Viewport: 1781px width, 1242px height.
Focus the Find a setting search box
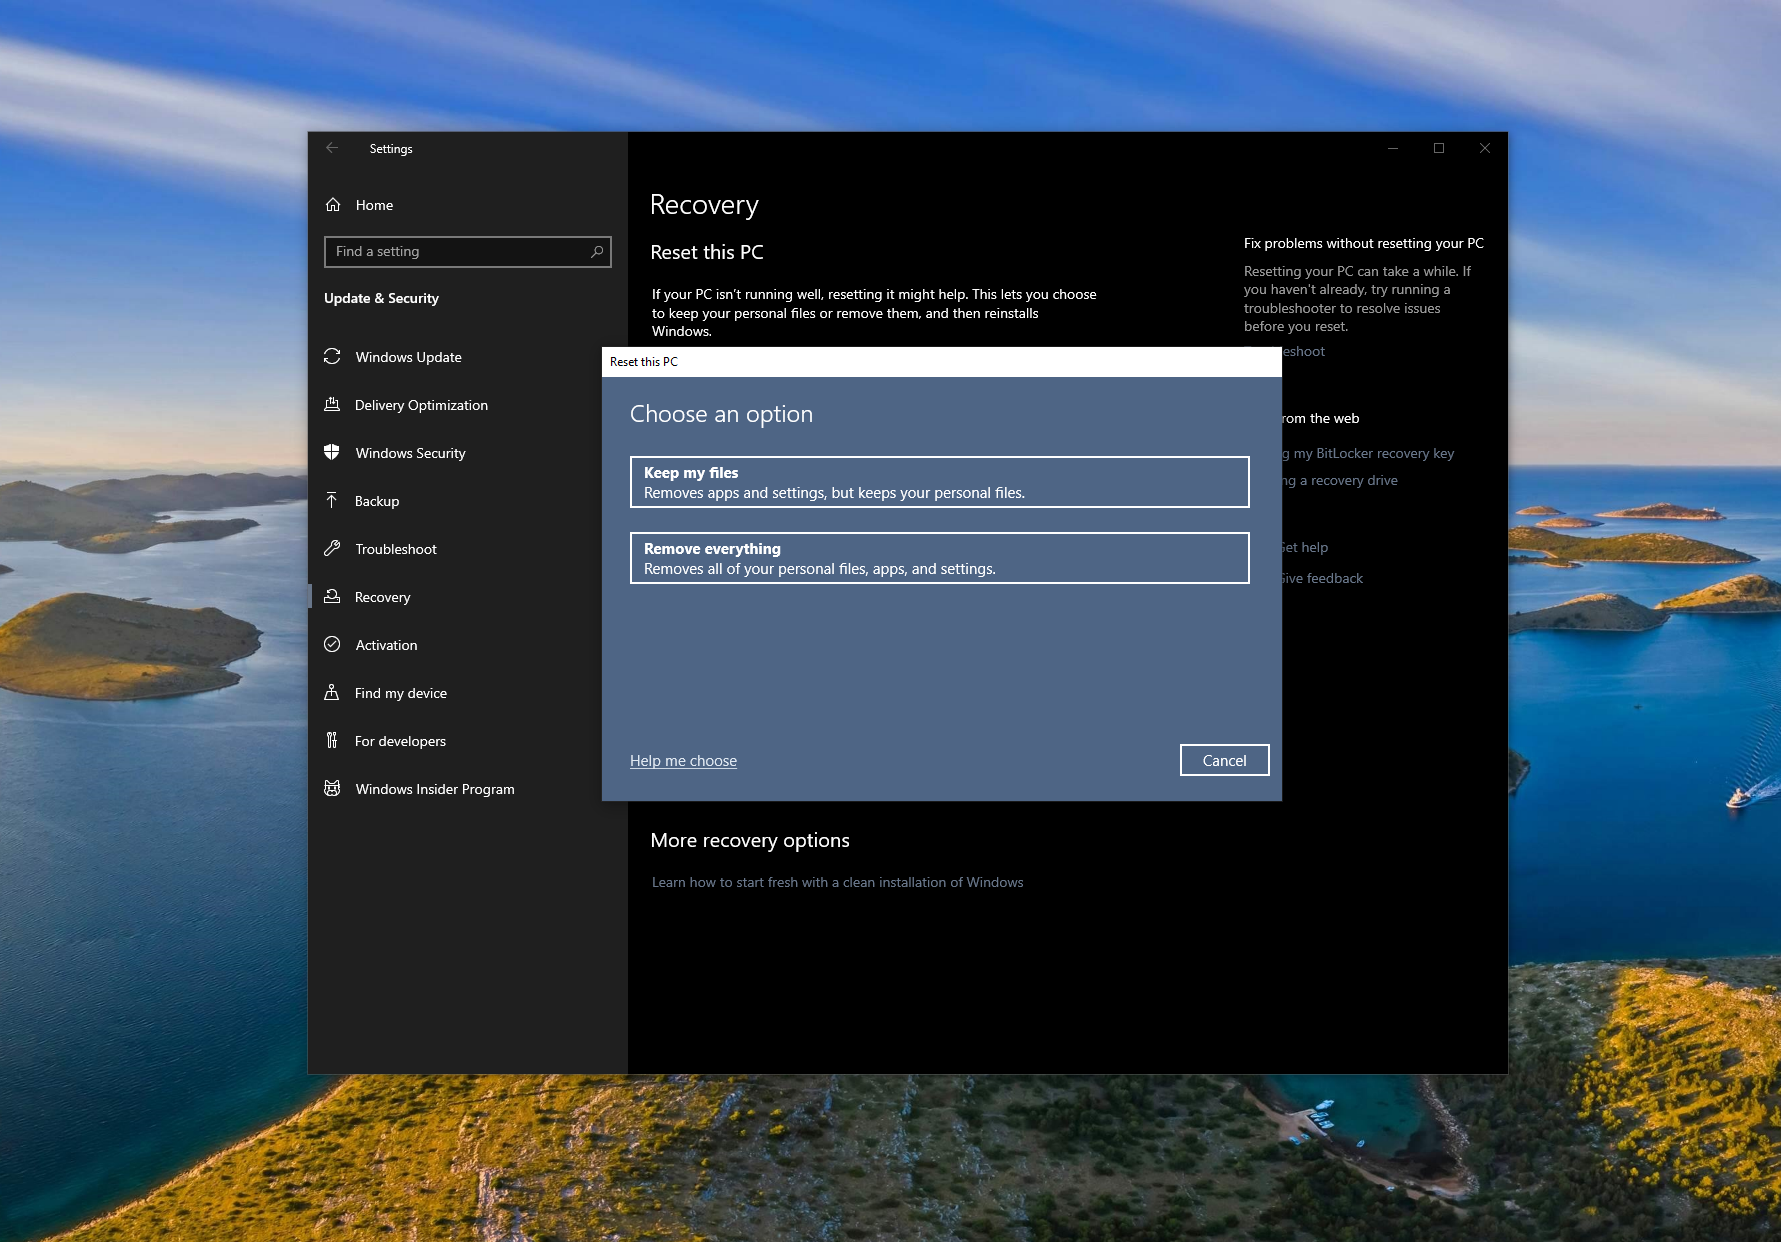(468, 252)
